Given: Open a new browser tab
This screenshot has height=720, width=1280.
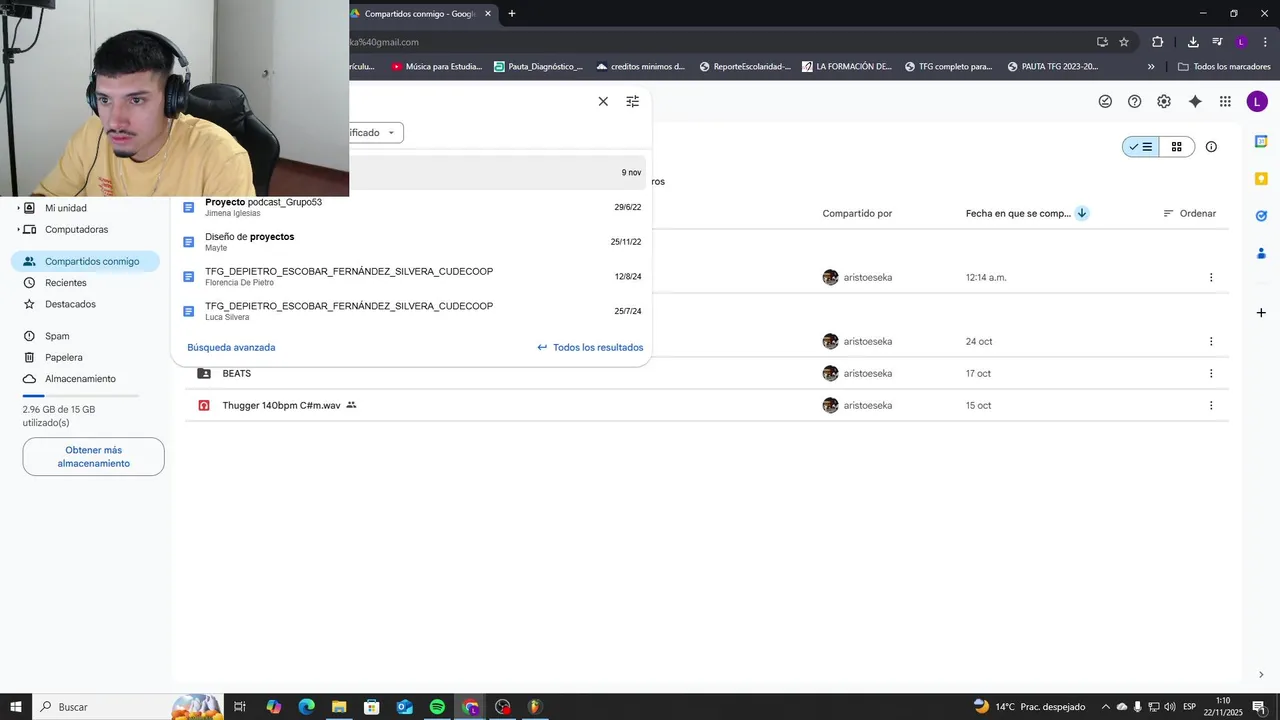Looking at the screenshot, I should [512, 13].
